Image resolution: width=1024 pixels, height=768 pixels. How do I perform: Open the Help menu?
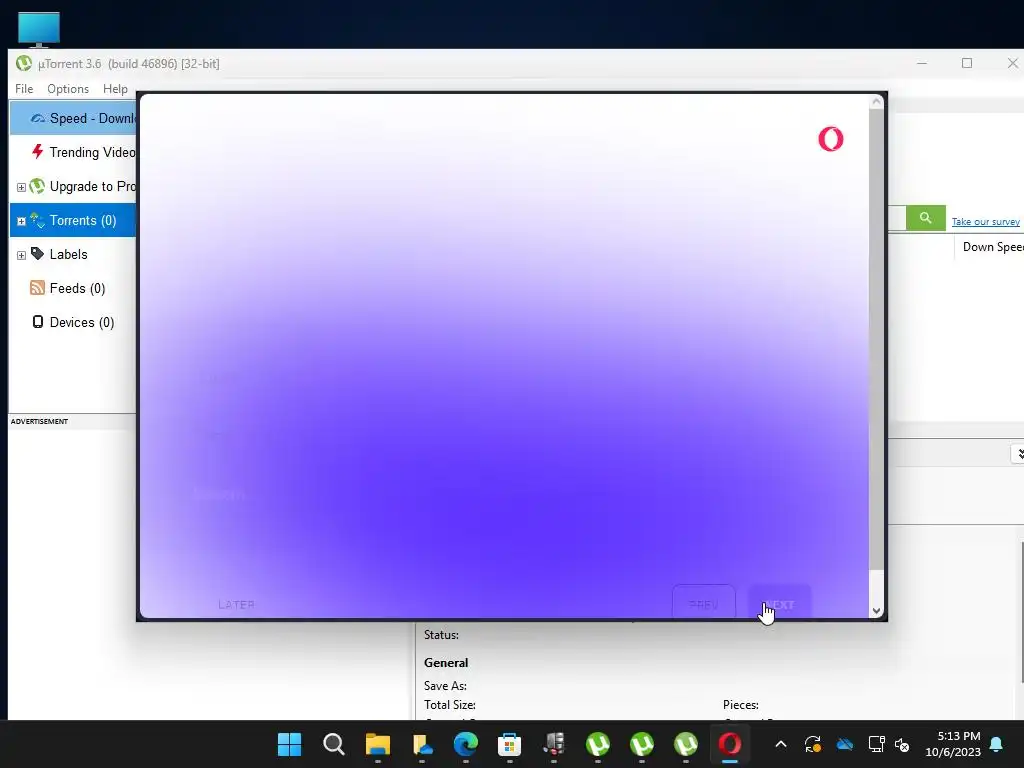[x=115, y=89]
